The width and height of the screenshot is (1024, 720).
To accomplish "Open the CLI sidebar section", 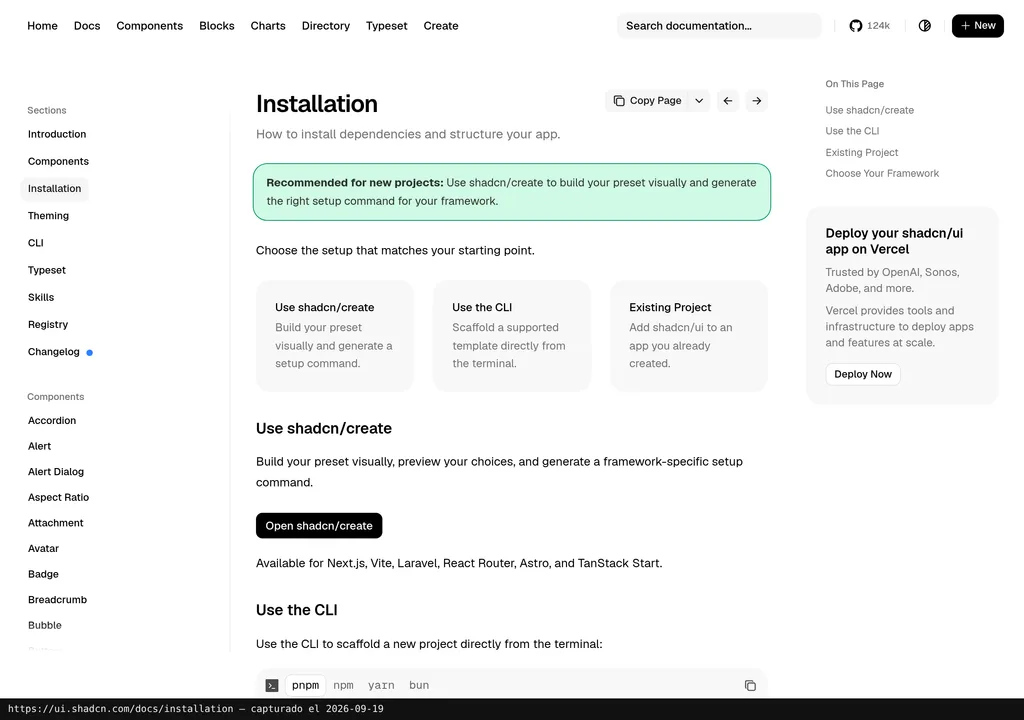I will point(35,243).
